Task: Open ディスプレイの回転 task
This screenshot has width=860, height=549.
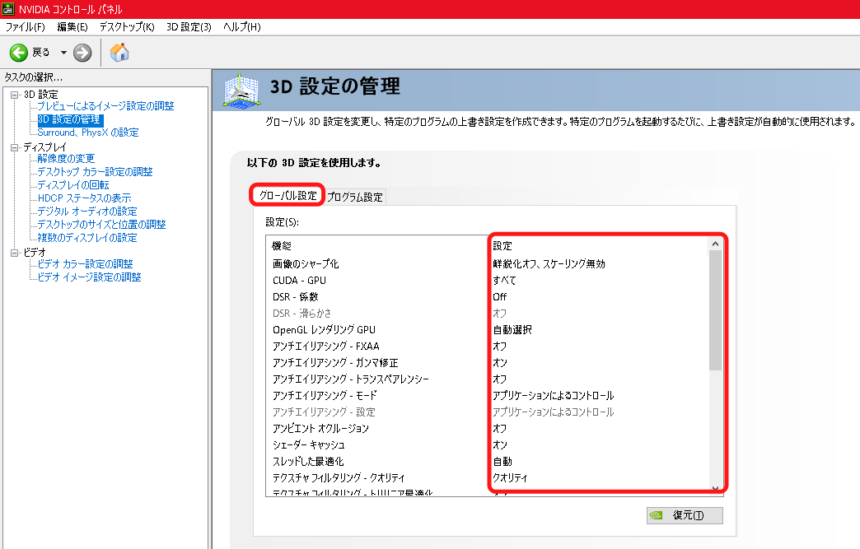Action: [x=73, y=185]
